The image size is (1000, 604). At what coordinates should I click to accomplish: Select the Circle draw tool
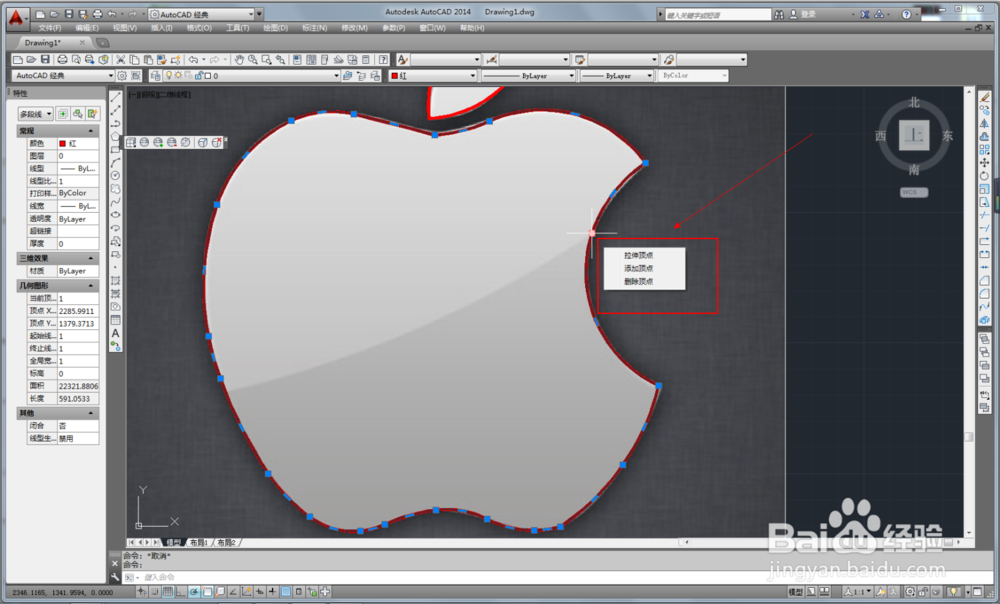tap(115, 175)
